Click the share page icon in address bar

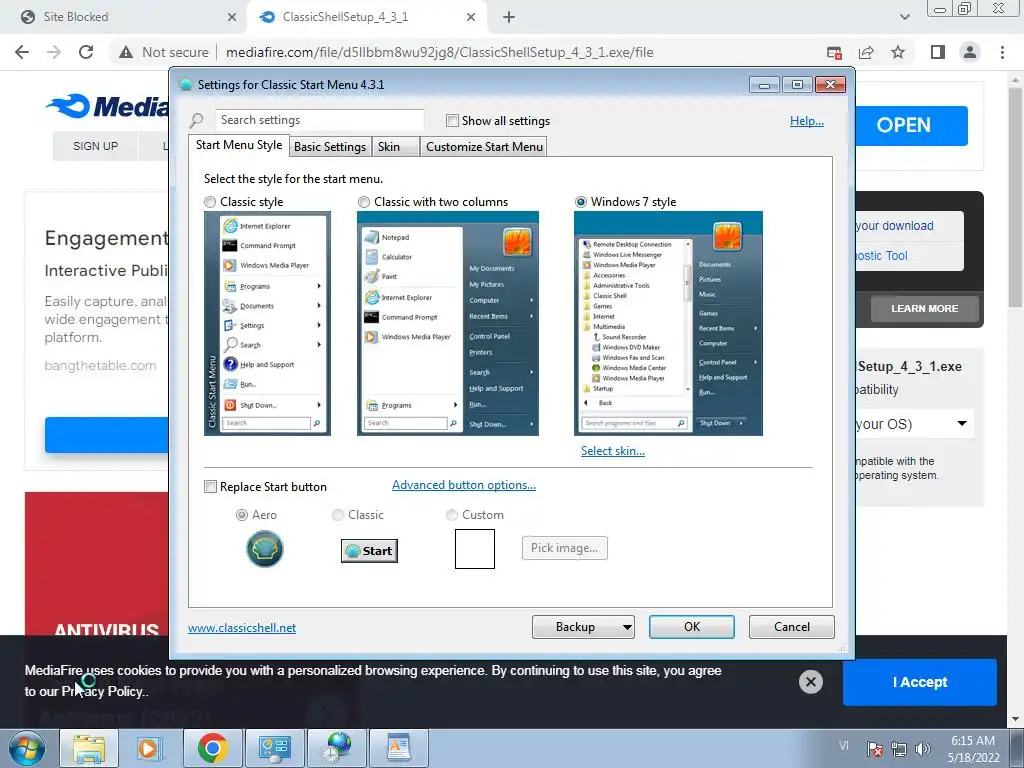coord(866,52)
